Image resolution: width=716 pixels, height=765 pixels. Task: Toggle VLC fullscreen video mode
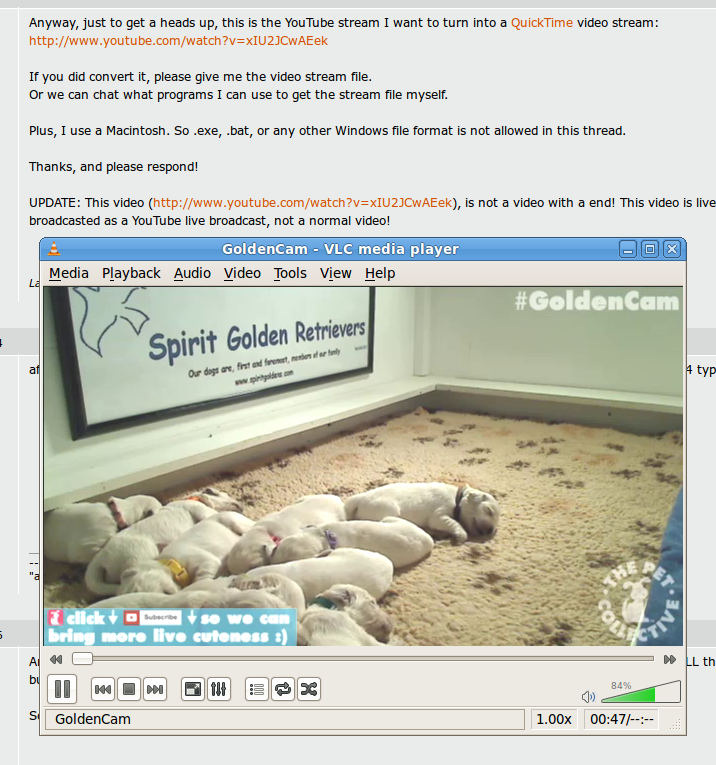(193, 689)
